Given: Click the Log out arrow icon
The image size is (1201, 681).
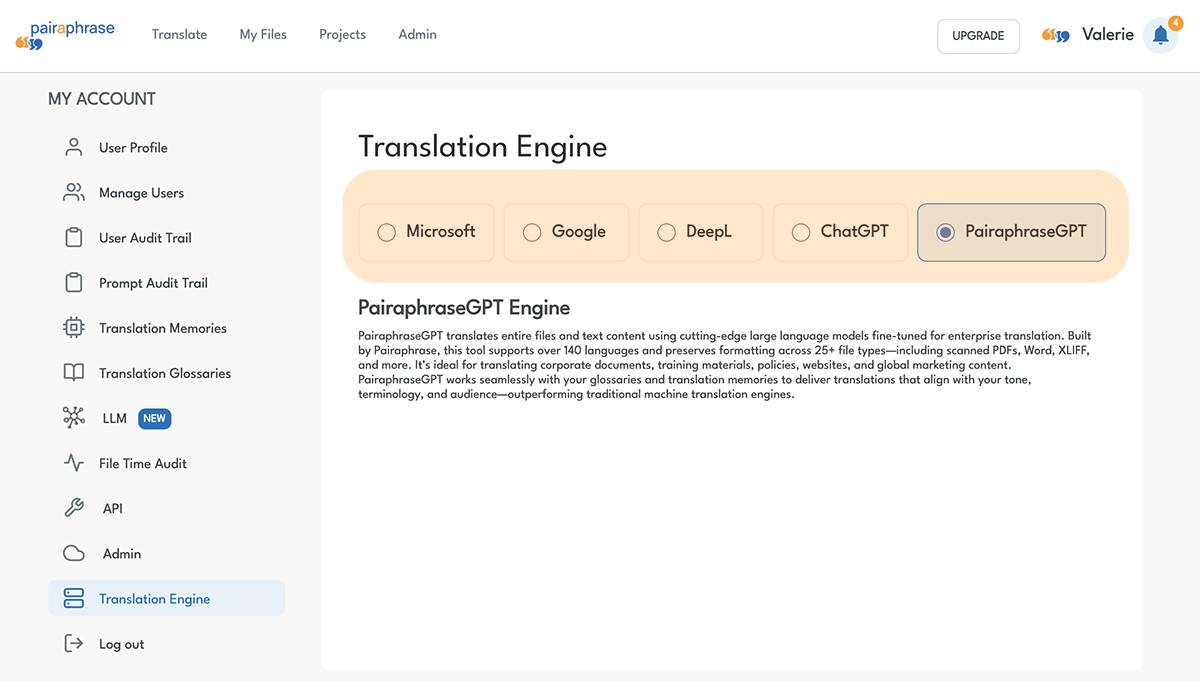Looking at the screenshot, I should [74, 644].
